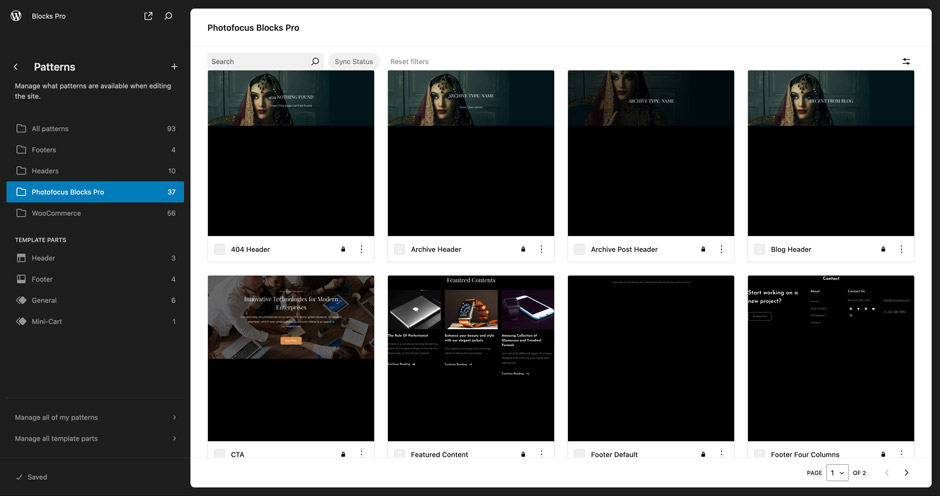Open the view options settings icon
Viewport: 940px width, 496px height.
pyautogui.click(x=906, y=62)
